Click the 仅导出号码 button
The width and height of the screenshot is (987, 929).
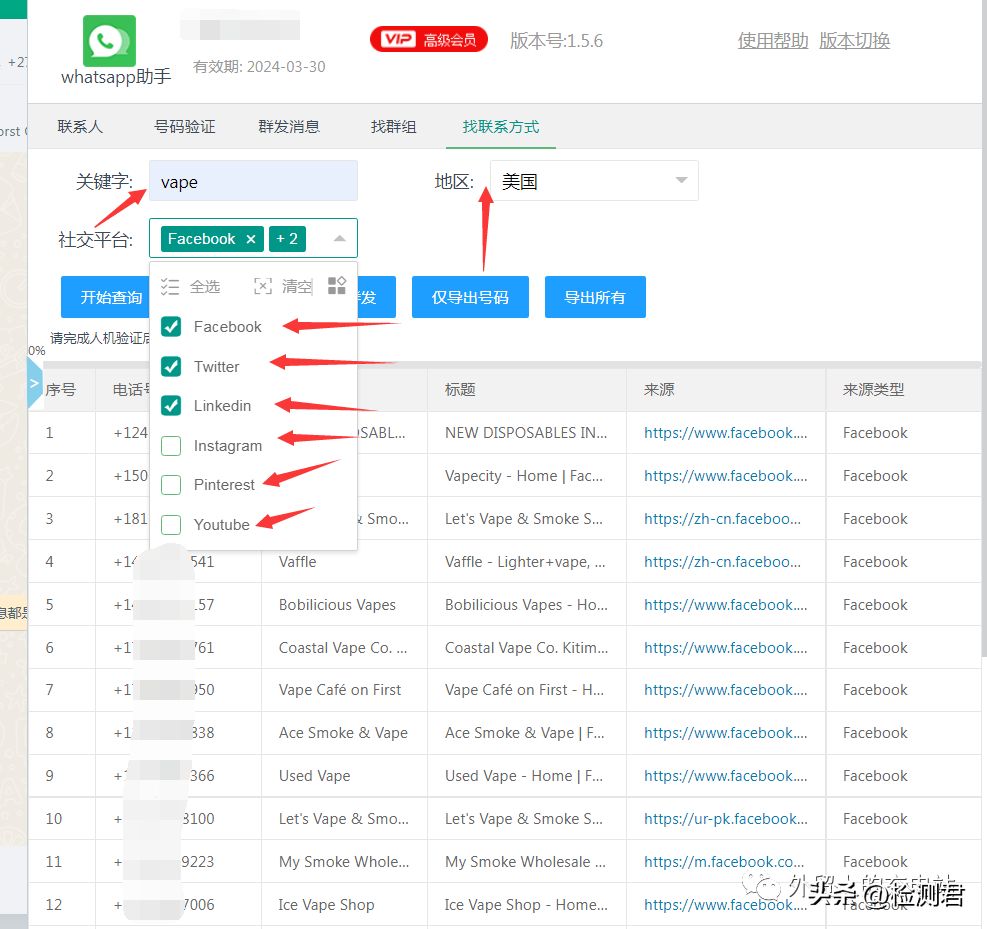click(x=470, y=297)
